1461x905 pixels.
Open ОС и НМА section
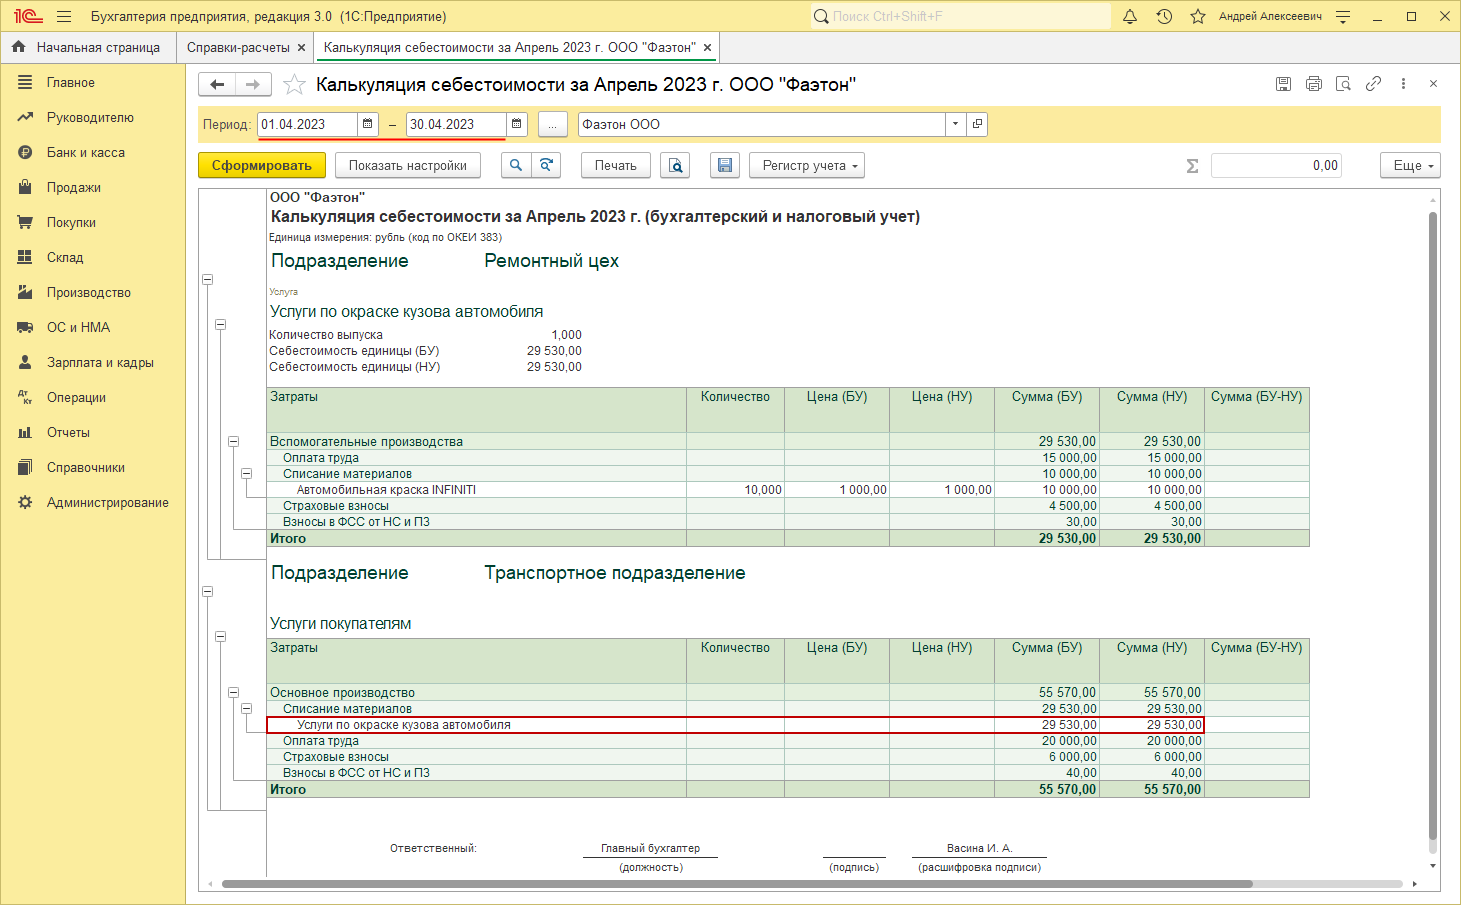tap(78, 328)
